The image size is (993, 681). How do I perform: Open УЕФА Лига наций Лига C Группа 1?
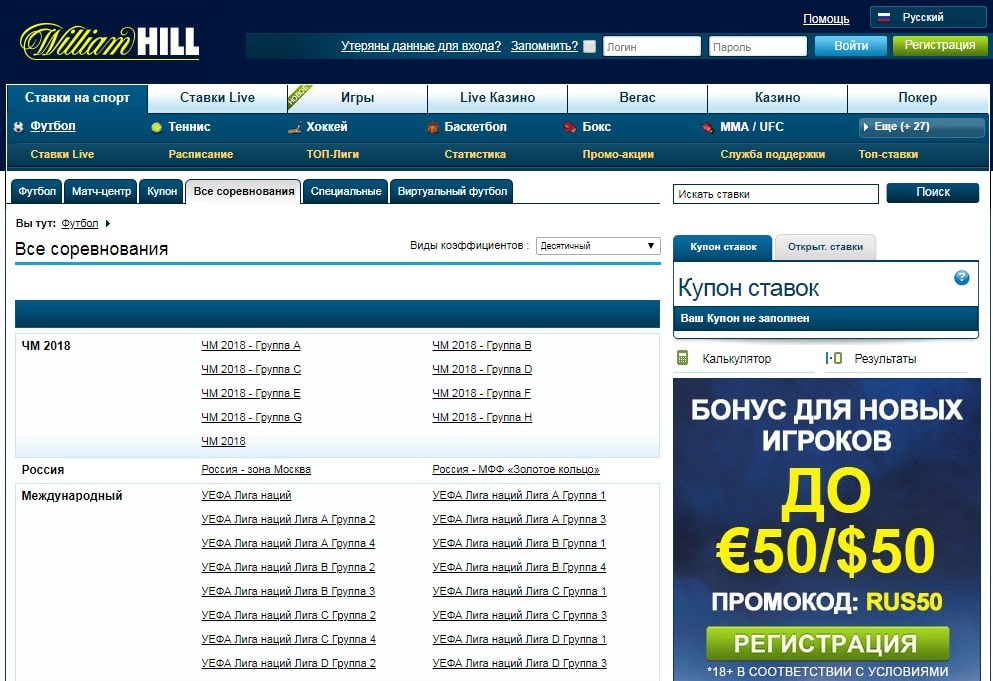tap(519, 592)
